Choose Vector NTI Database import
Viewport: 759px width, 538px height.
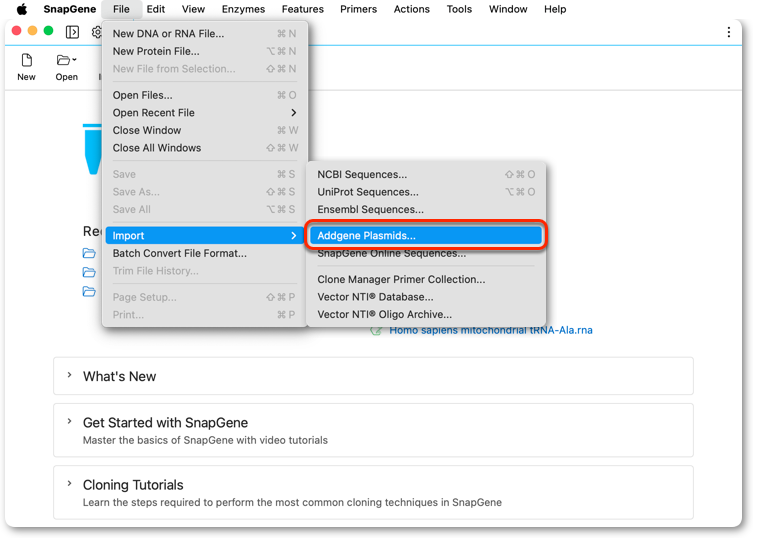point(426,297)
